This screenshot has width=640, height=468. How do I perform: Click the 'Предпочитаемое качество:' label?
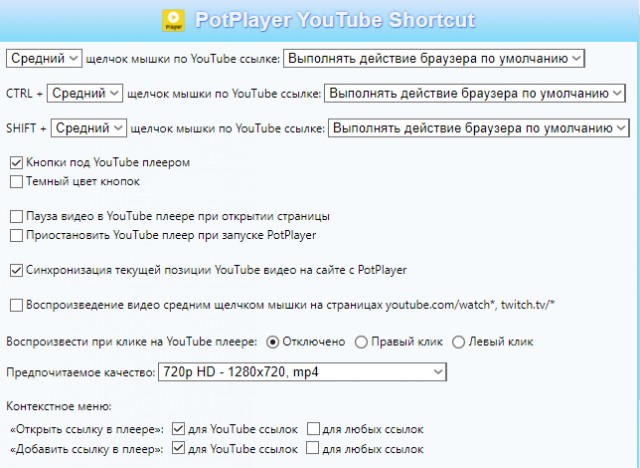(x=81, y=373)
